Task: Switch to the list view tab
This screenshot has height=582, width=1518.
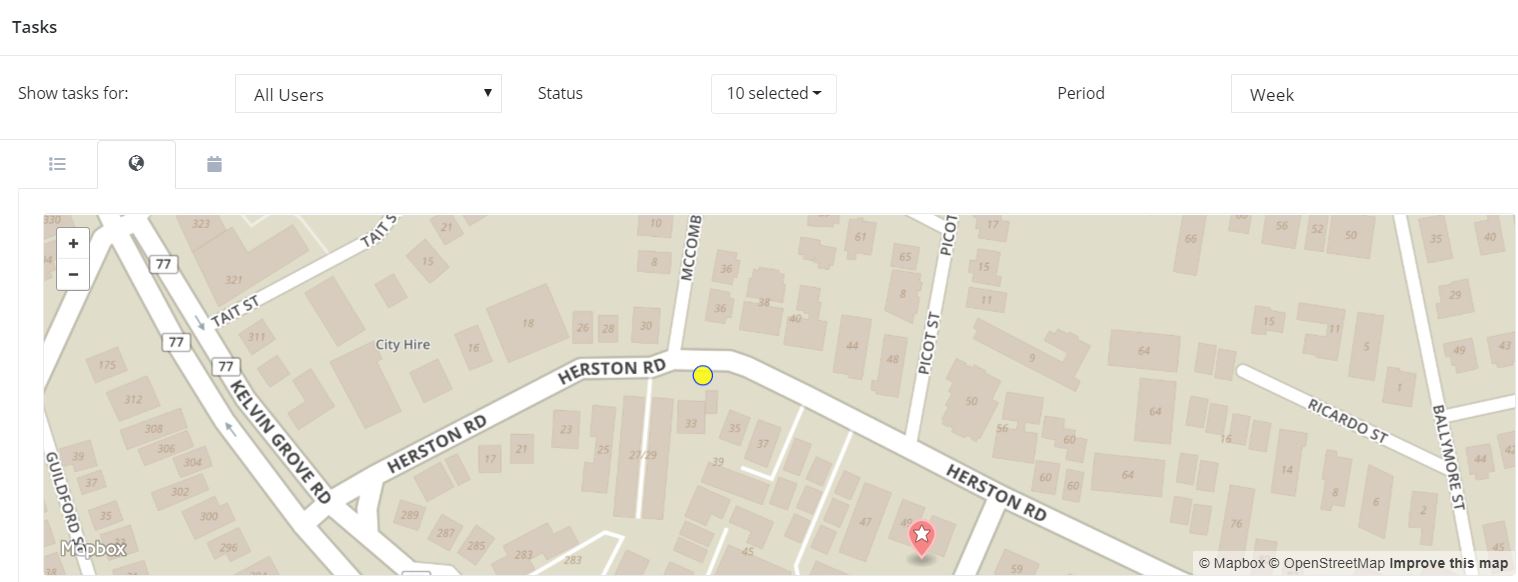Action: coord(57,164)
